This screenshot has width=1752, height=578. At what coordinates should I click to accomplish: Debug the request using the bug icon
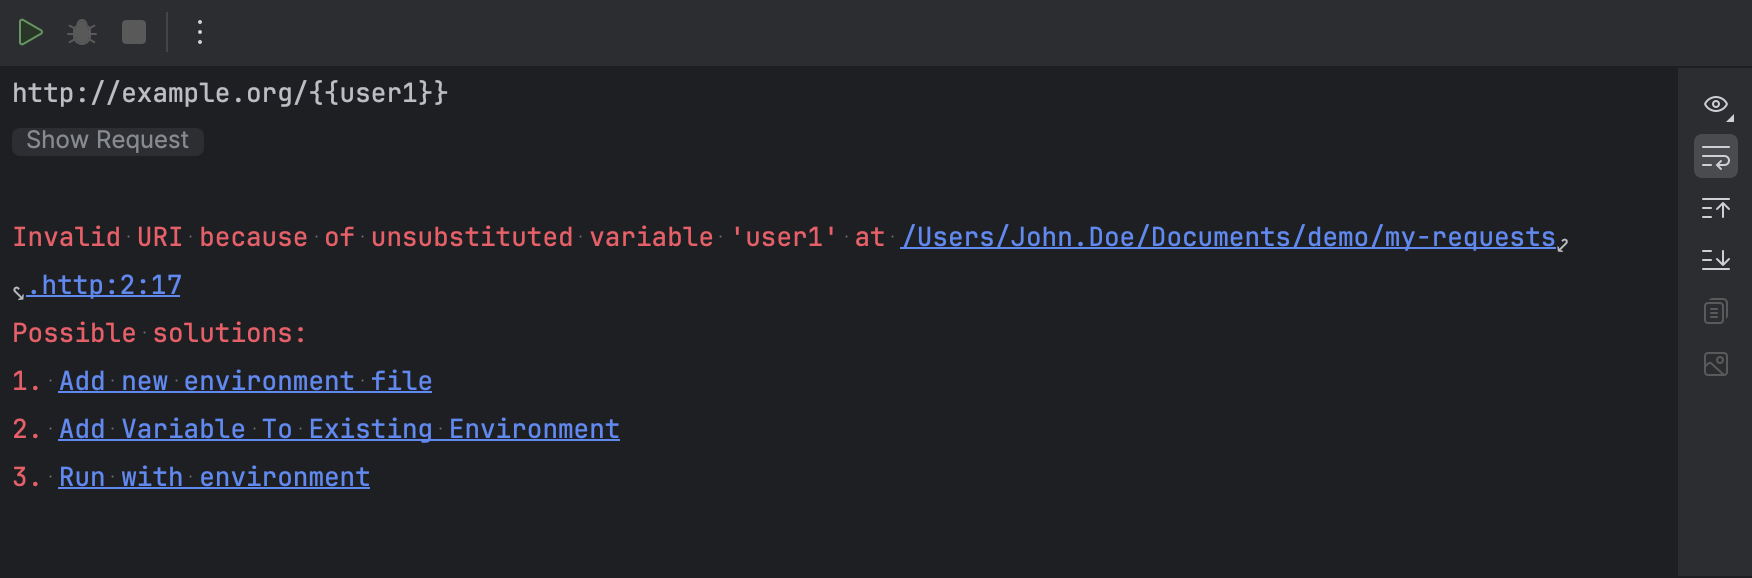pyautogui.click(x=81, y=32)
